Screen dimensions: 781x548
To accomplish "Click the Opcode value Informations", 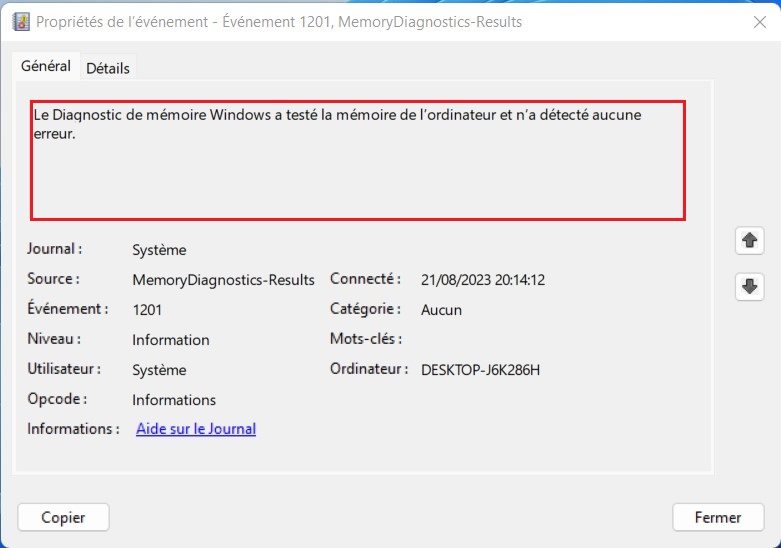I will (x=174, y=400).
